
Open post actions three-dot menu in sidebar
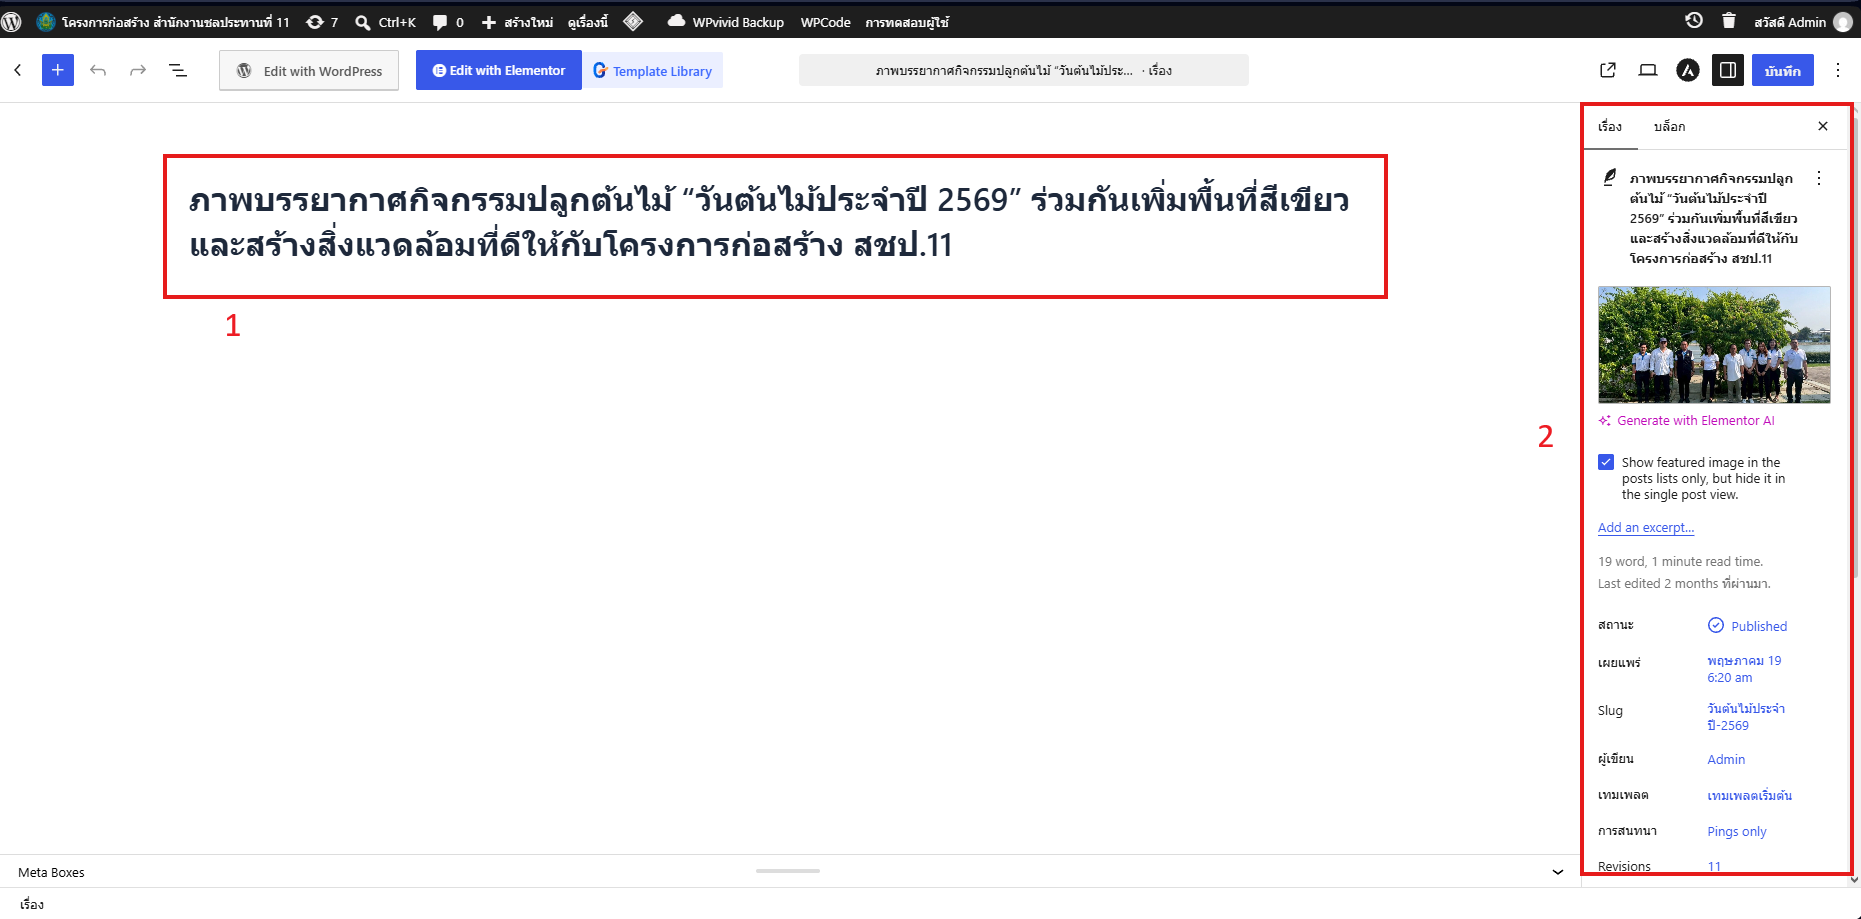(x=1819, y=178)
